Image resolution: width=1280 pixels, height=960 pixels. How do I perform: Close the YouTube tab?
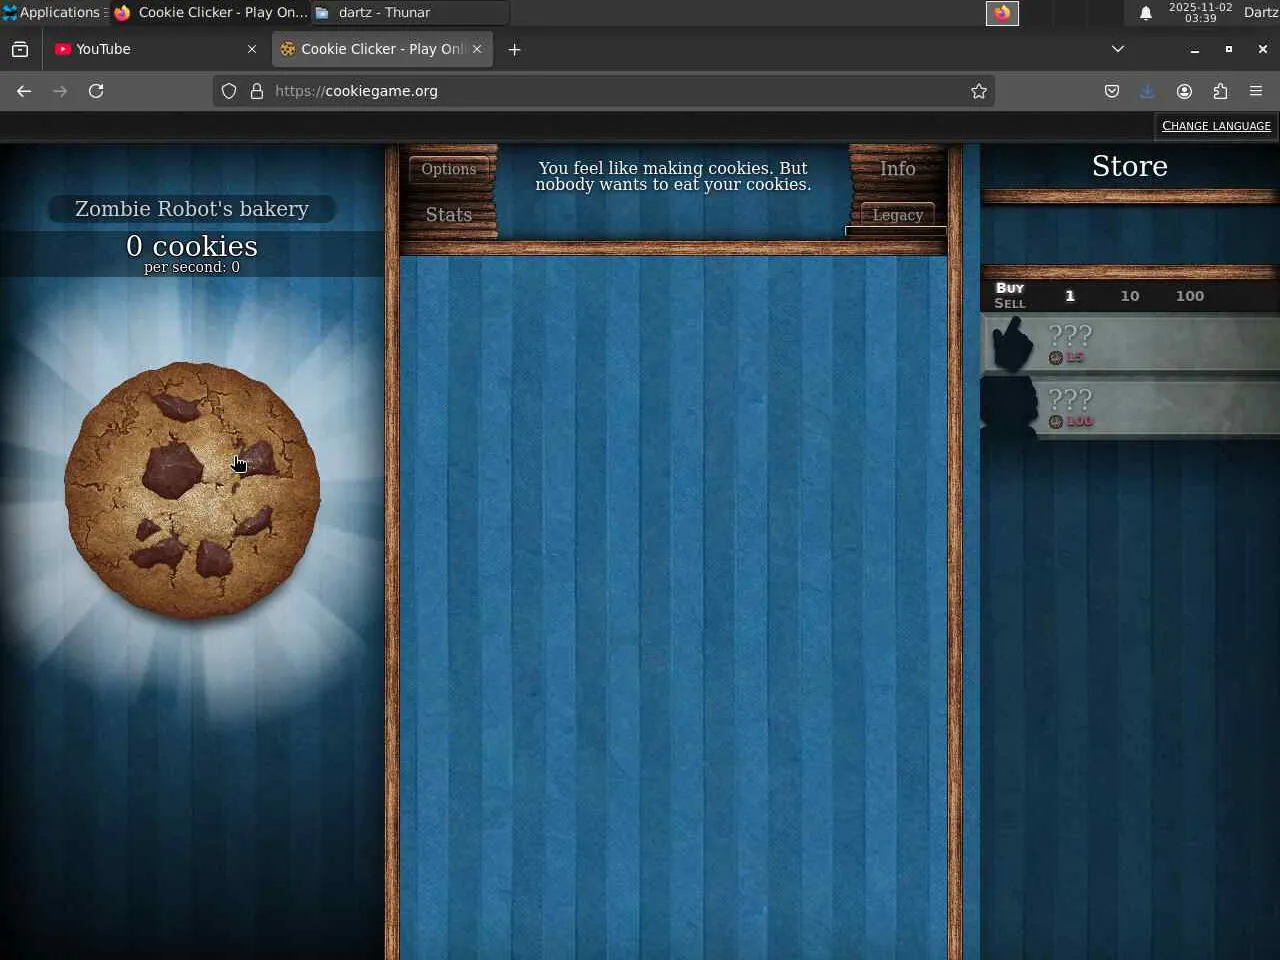[252, 49]
